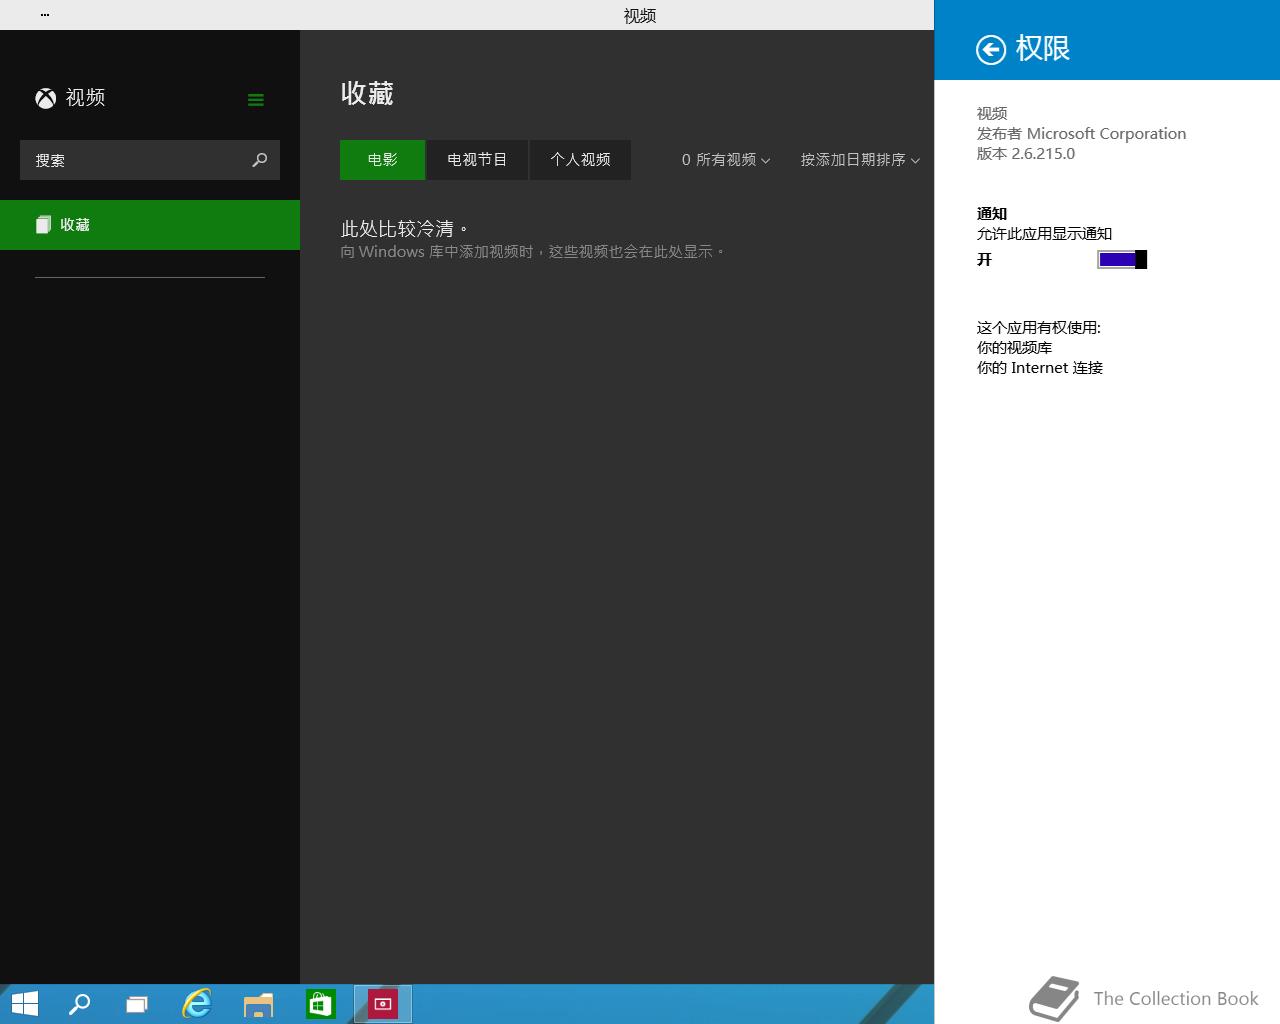Click 版本 2.6.215.0 text
This screenshot has width=1280, height=1024.
click(x=1026, y=154)
